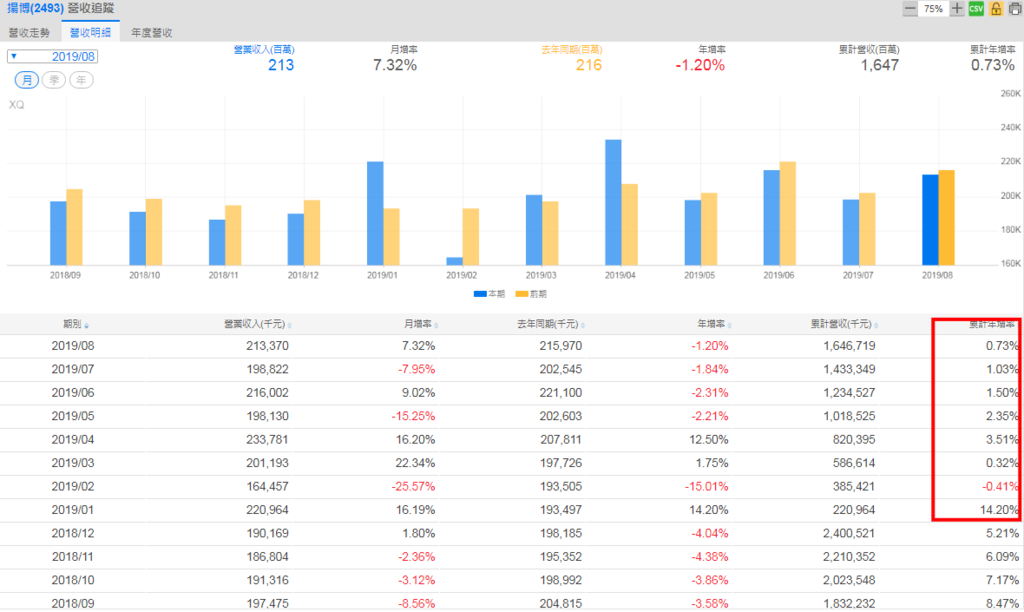The width and height of the screenshot is (1024, 612).
Task: Click cumulative growth cell -0.41%
Action: (1000, 487)
